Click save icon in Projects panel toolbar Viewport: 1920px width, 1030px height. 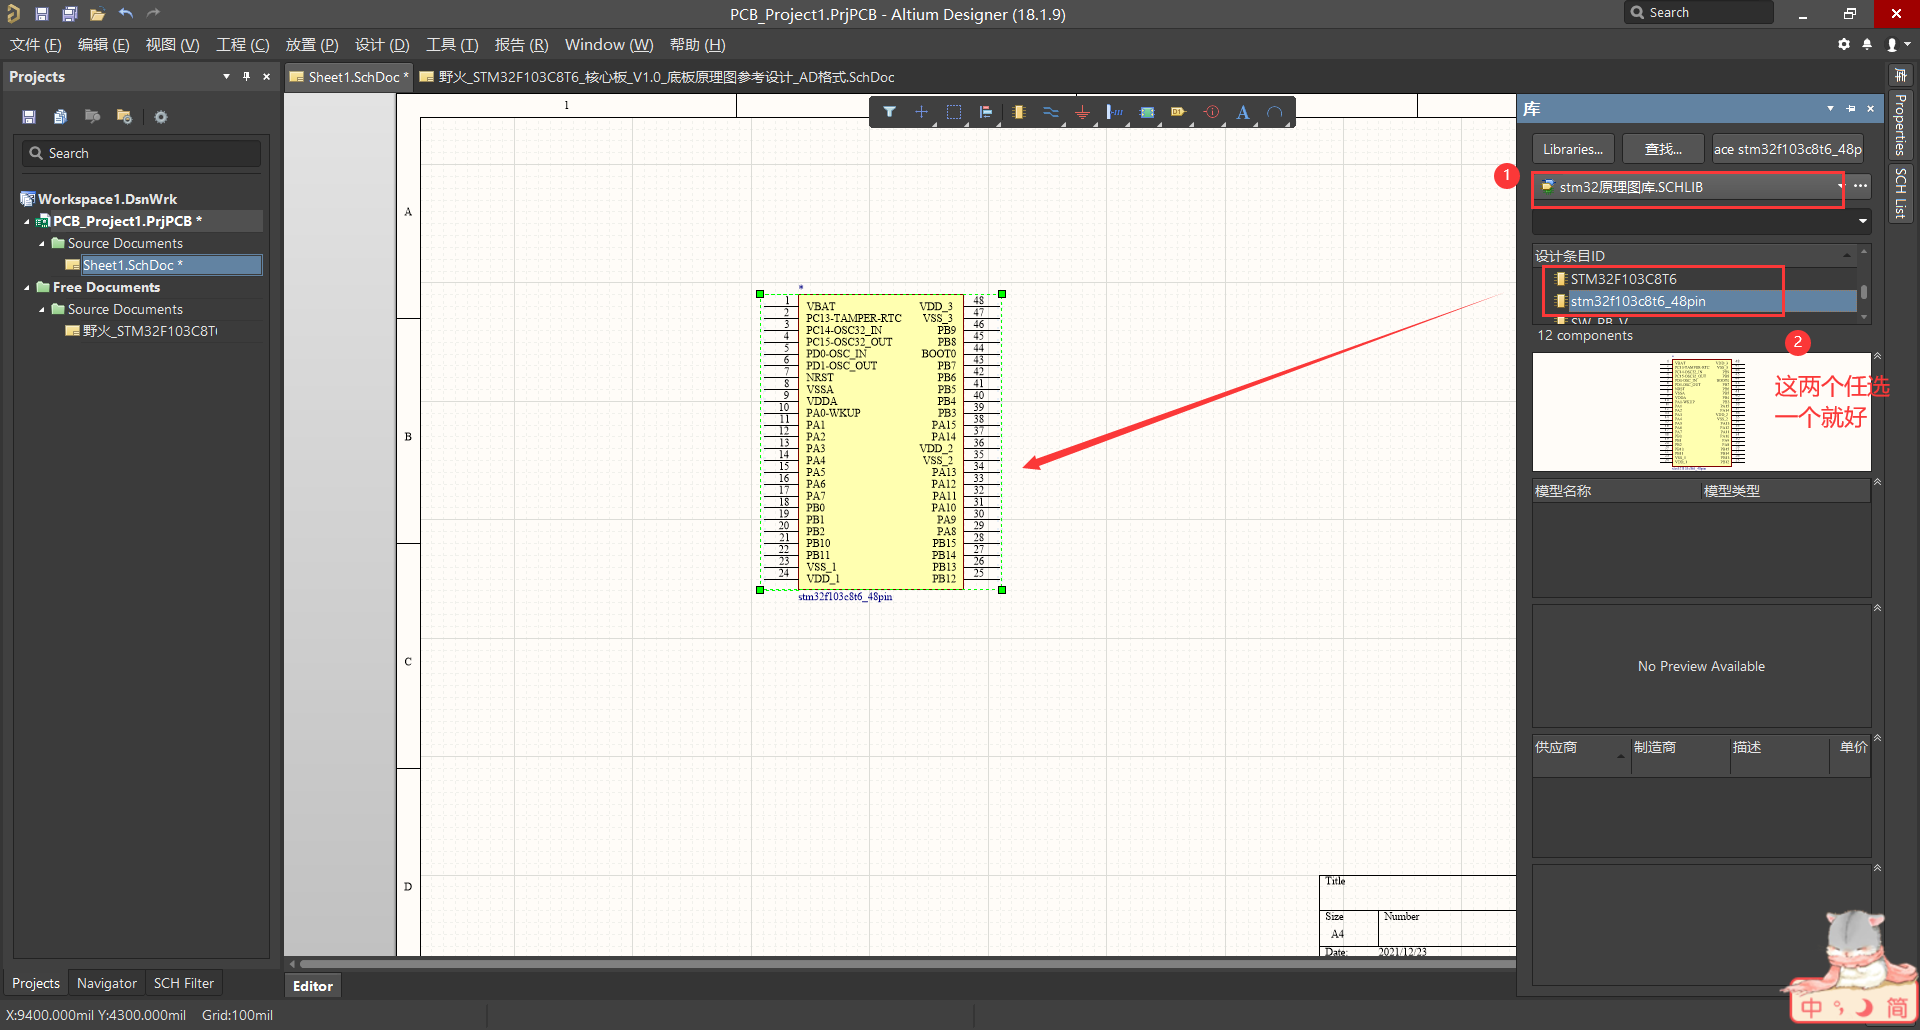pos(29,117)
